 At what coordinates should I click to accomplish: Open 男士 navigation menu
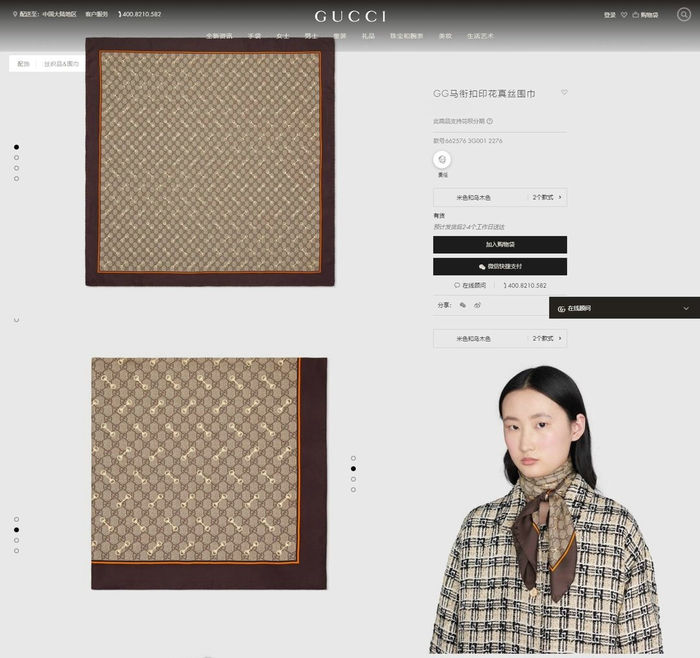[311, 36]
